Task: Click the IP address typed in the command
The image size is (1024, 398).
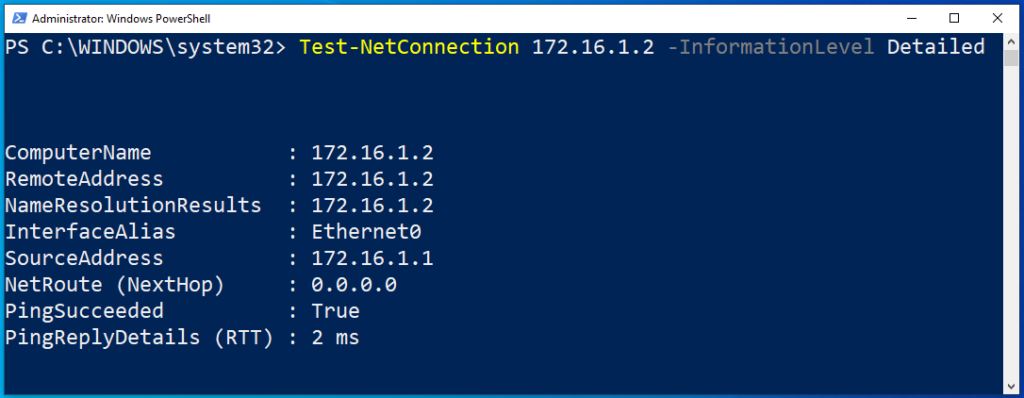Action: (593, 47)
